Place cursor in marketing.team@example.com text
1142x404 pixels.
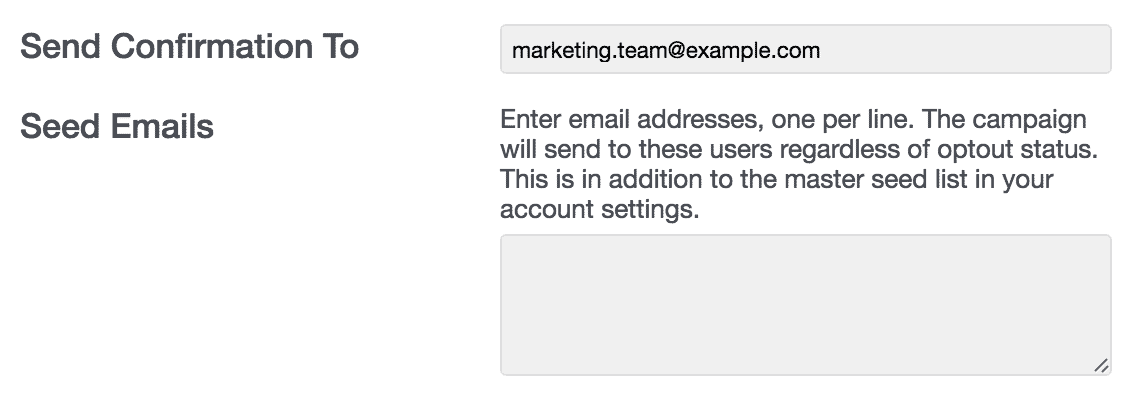tap(665, 50)
